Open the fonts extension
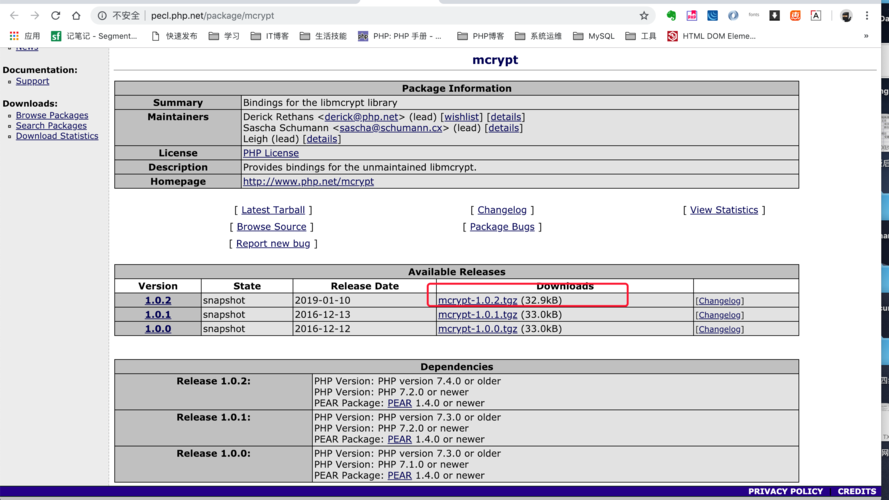Viewport: 889px width, 500px height. 753,15
